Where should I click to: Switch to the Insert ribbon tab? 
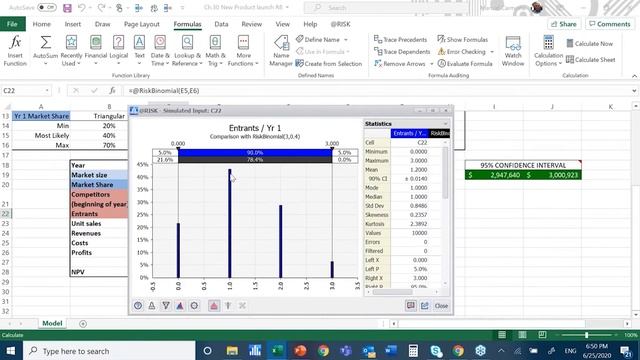[73, 24]
